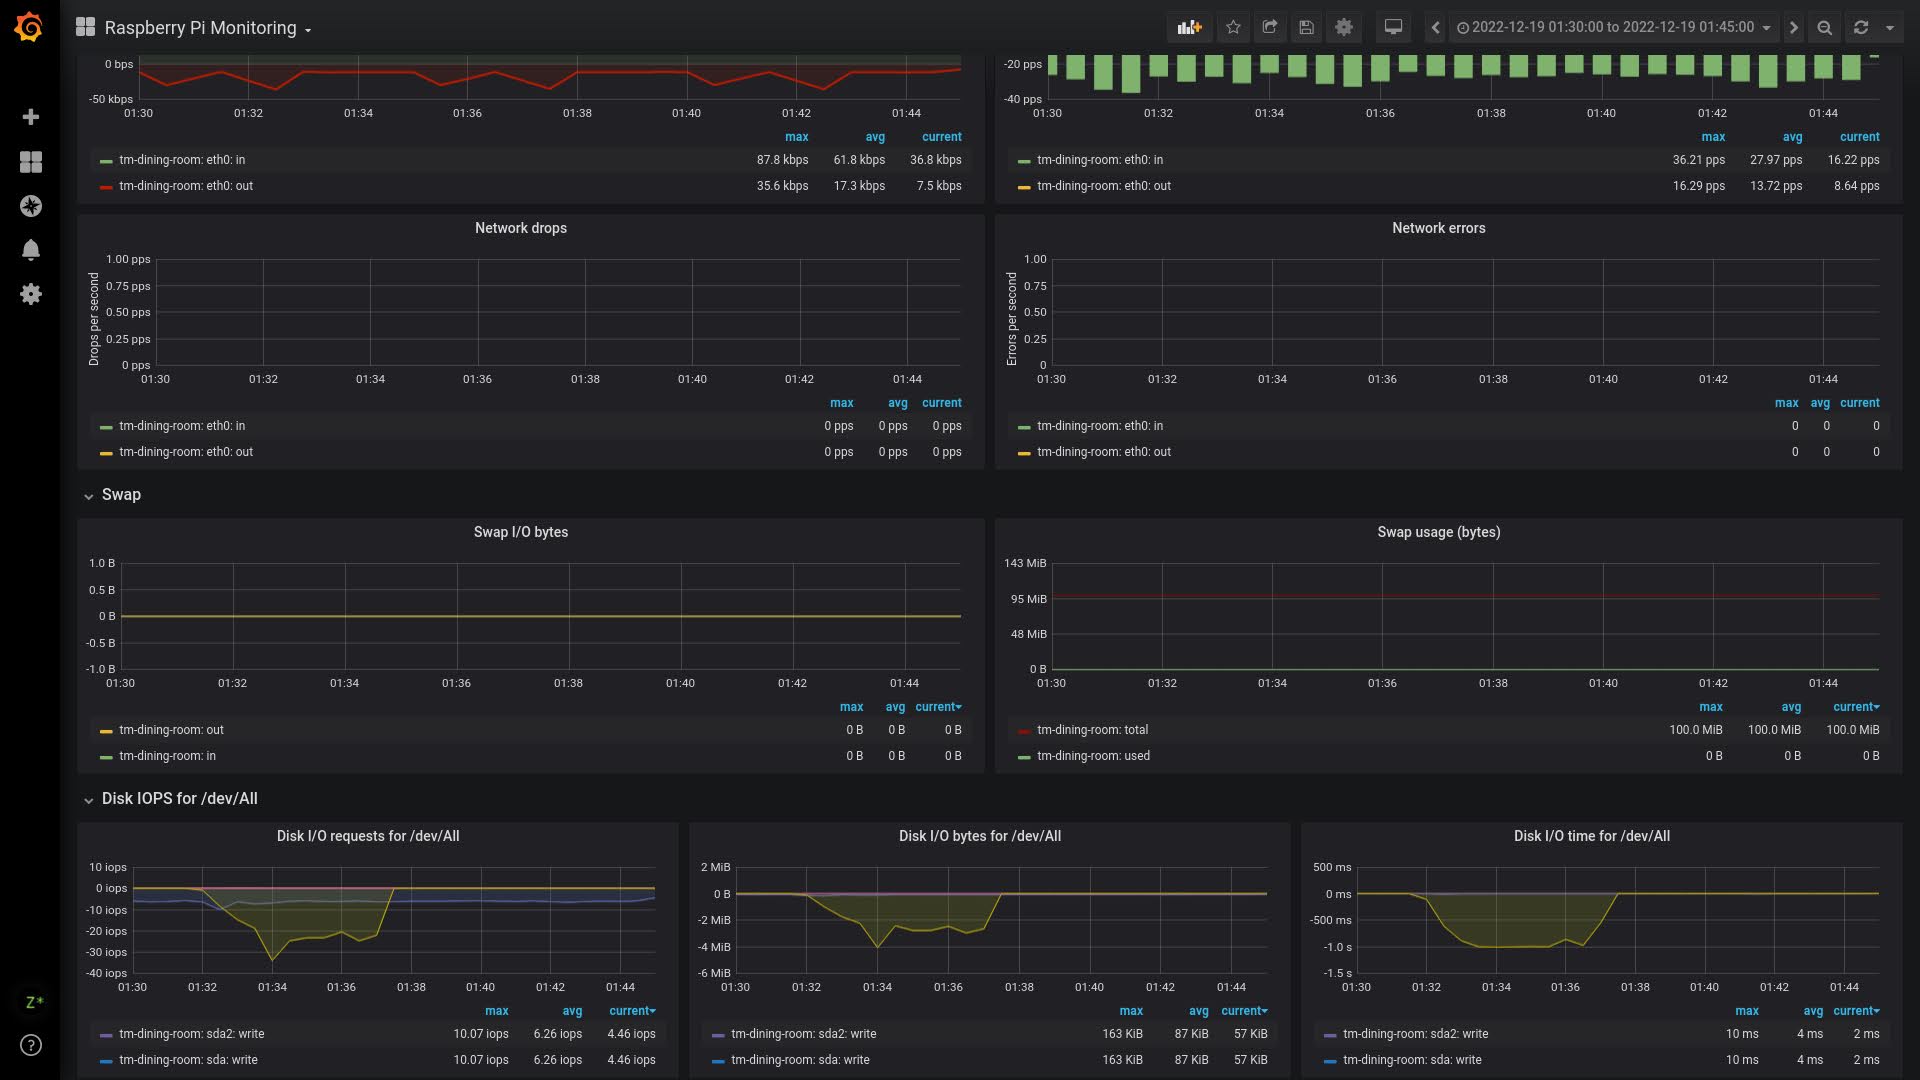Cycle view mode with the monitor icon
This screenshot has height=1080, width=1920.
(x=1393, y=28)
